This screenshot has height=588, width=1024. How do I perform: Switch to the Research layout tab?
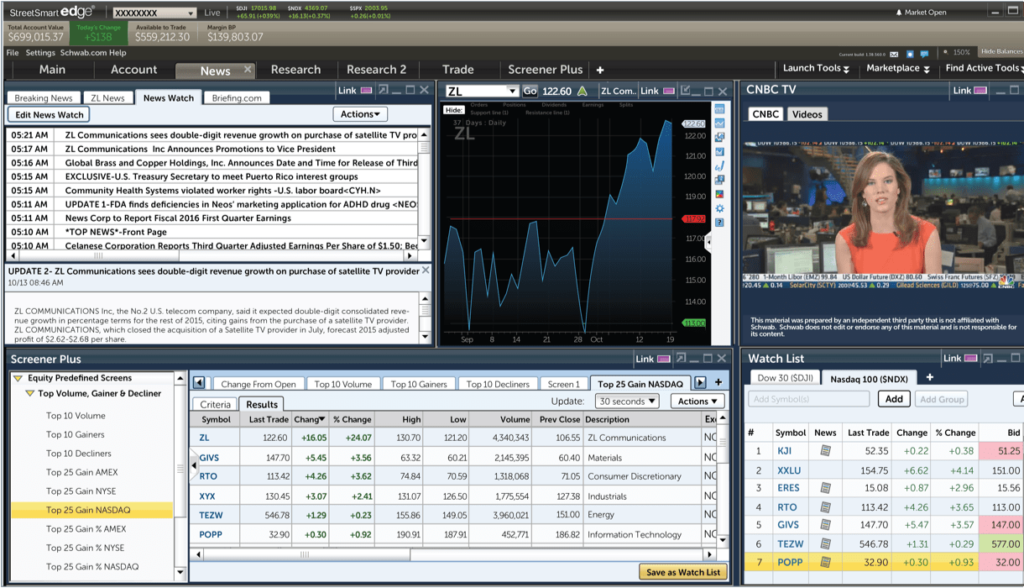296,70
